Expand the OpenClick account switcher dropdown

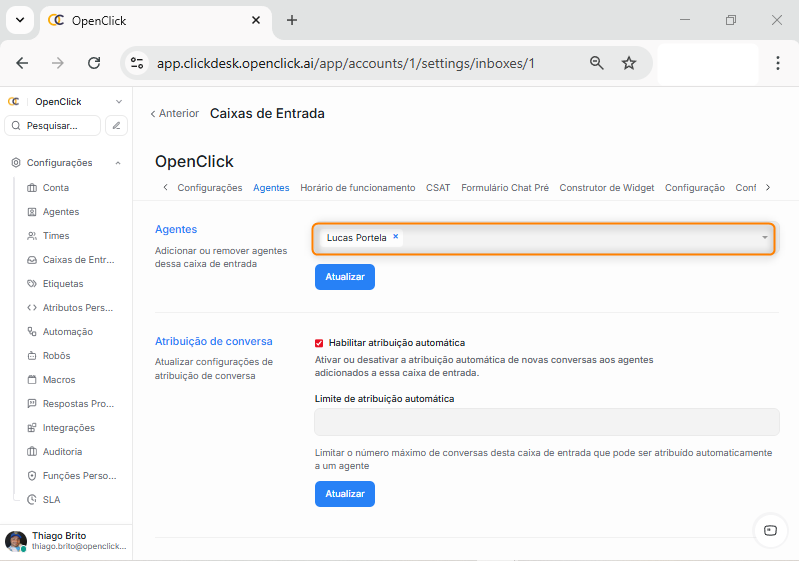(x=118, y=102)
